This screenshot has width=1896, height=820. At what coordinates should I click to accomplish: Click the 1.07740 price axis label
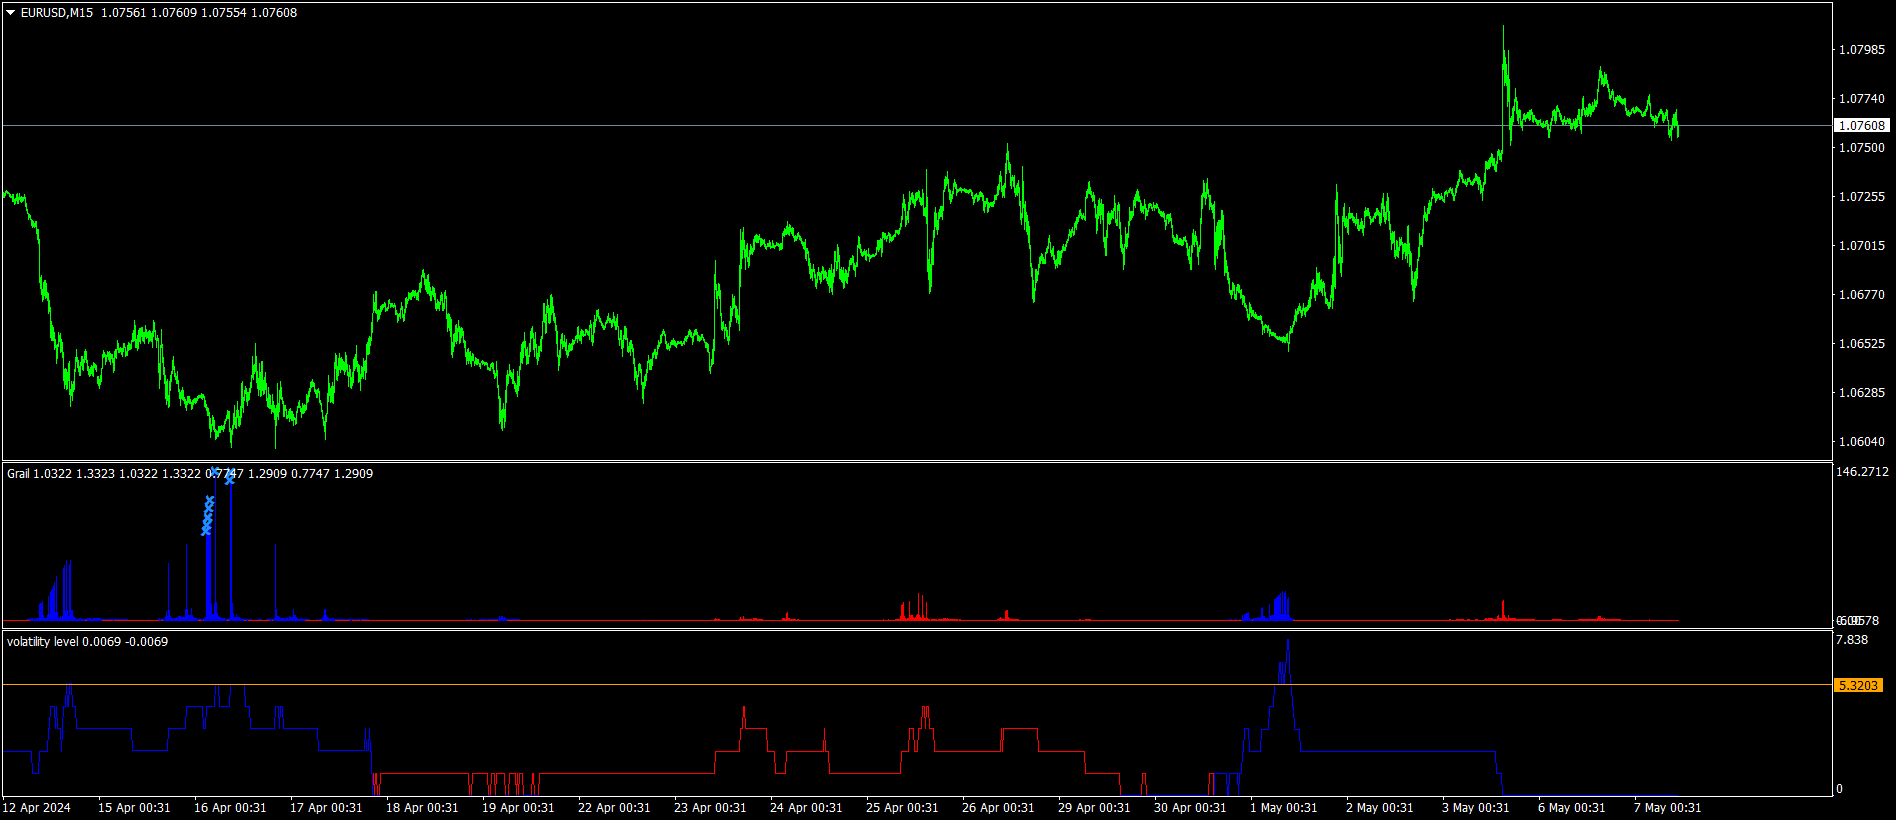click(x=1862, y=99)
